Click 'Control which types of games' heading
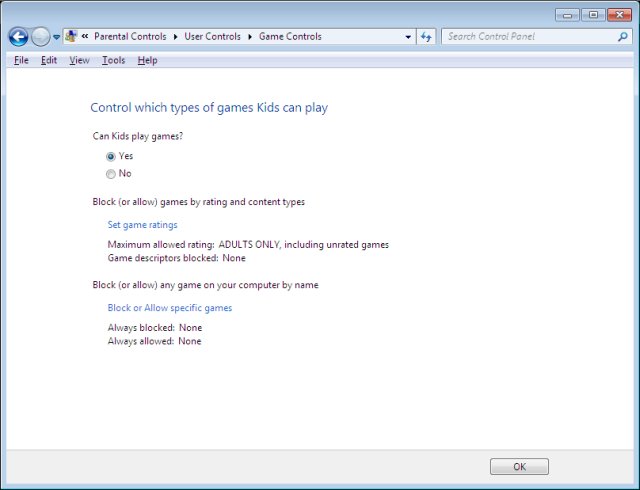The height and width of the screenshot is (490, 640). (x=209, y=108)
